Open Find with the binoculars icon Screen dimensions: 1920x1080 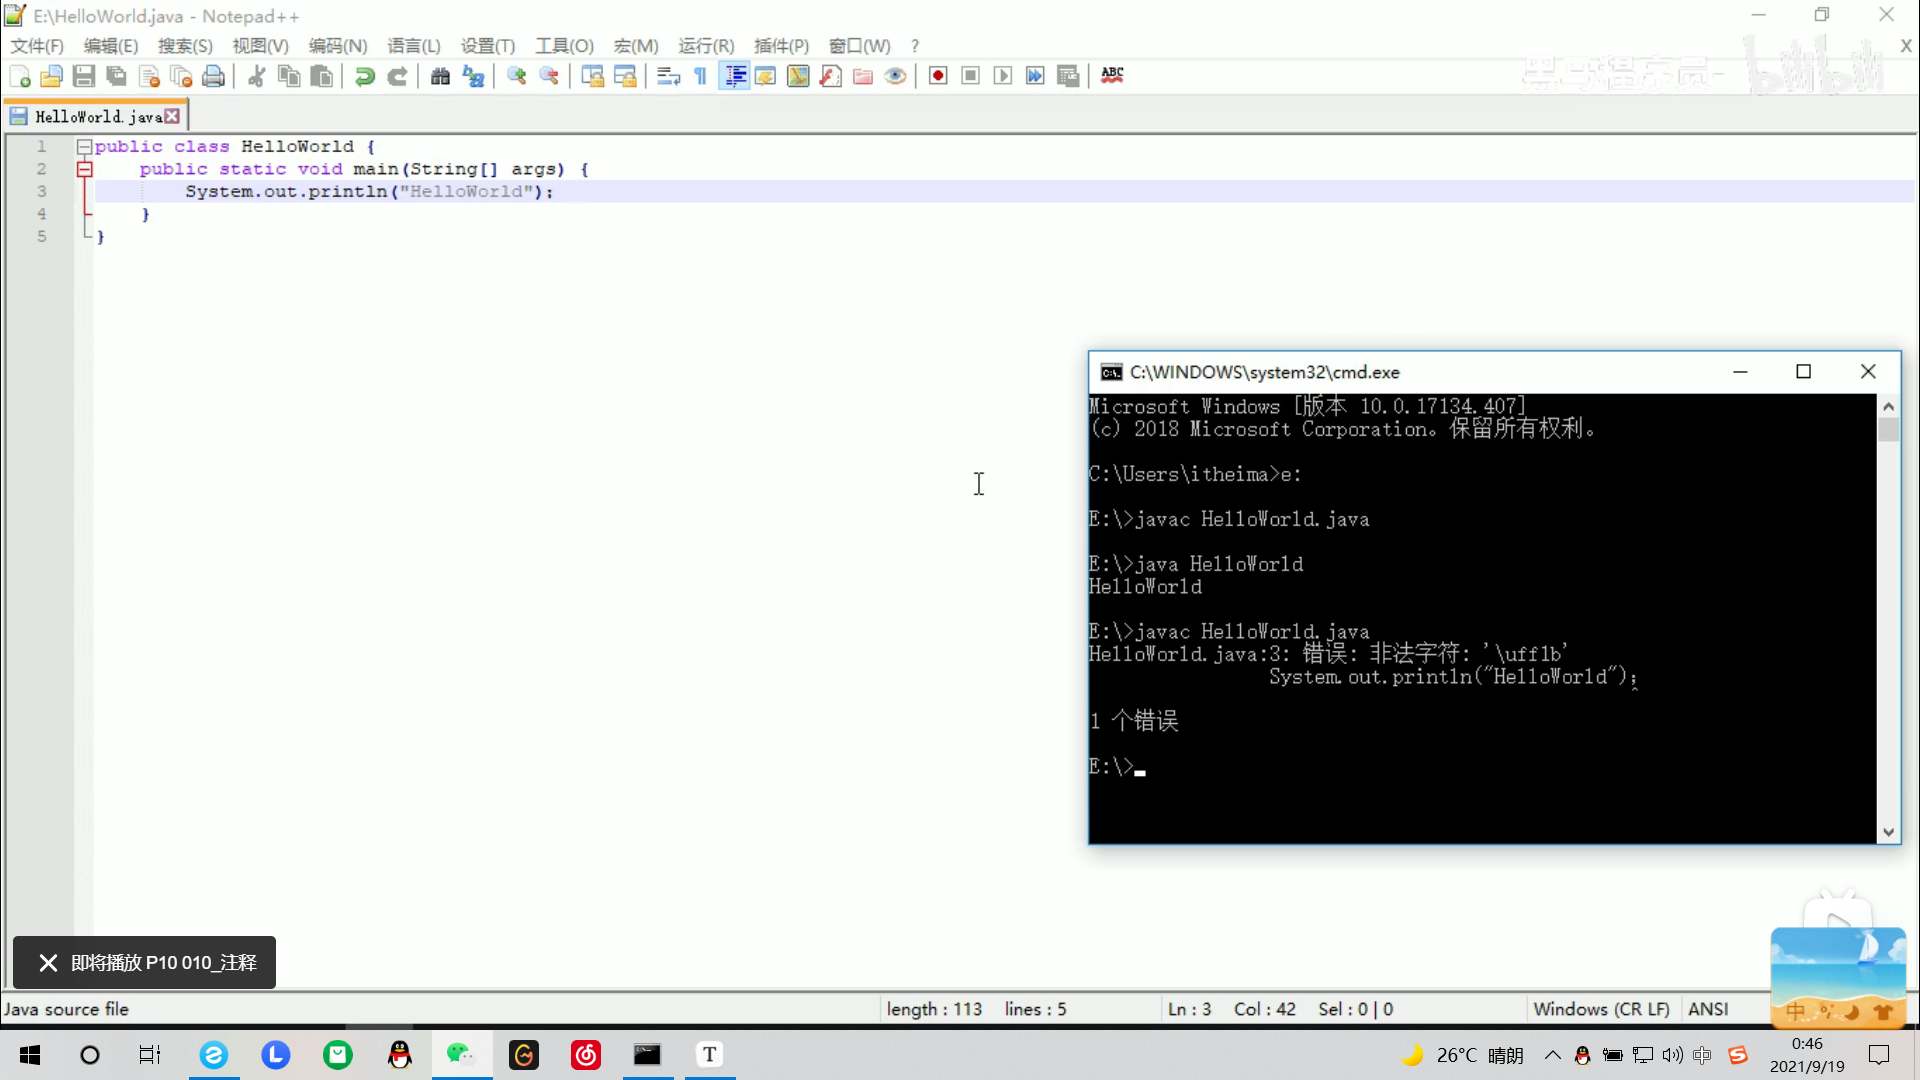pyautogui.click(x=440, y=76)
